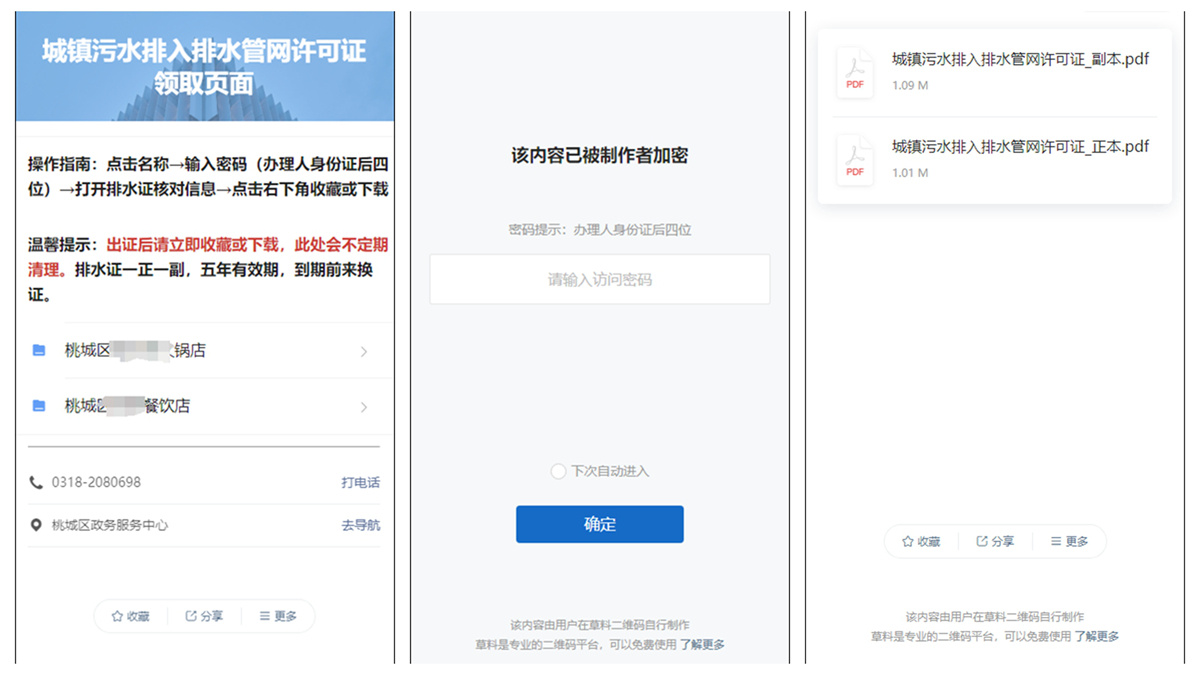Expand the 餐饮店 folder chevron
The height and width of the screenshot is (675, 1200).
coord(364,407)
